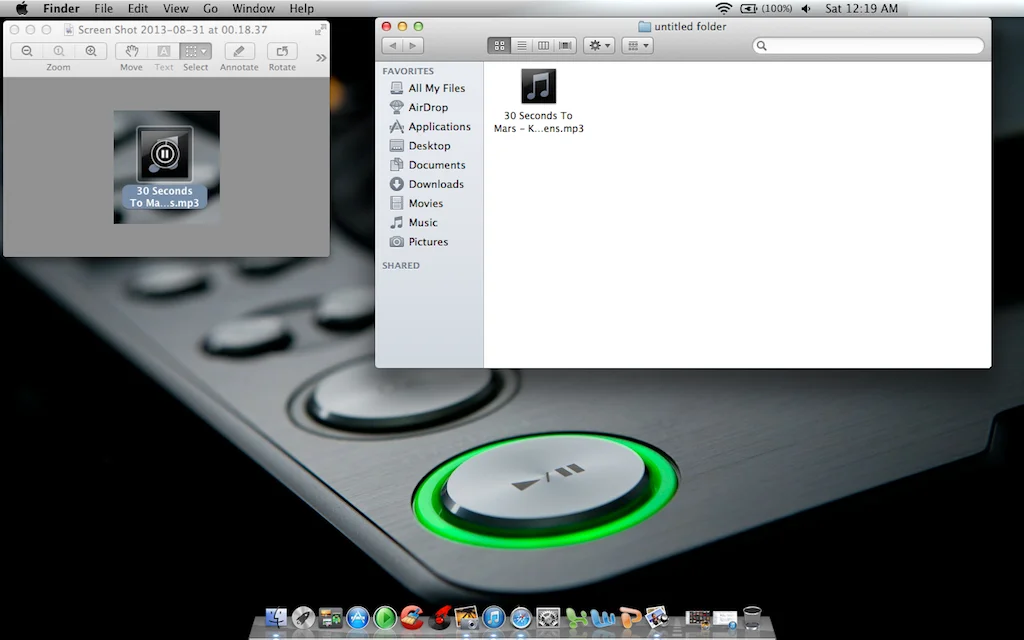Open Preview in the Dock
1024x640 pixels.
(x=657, y=617)
